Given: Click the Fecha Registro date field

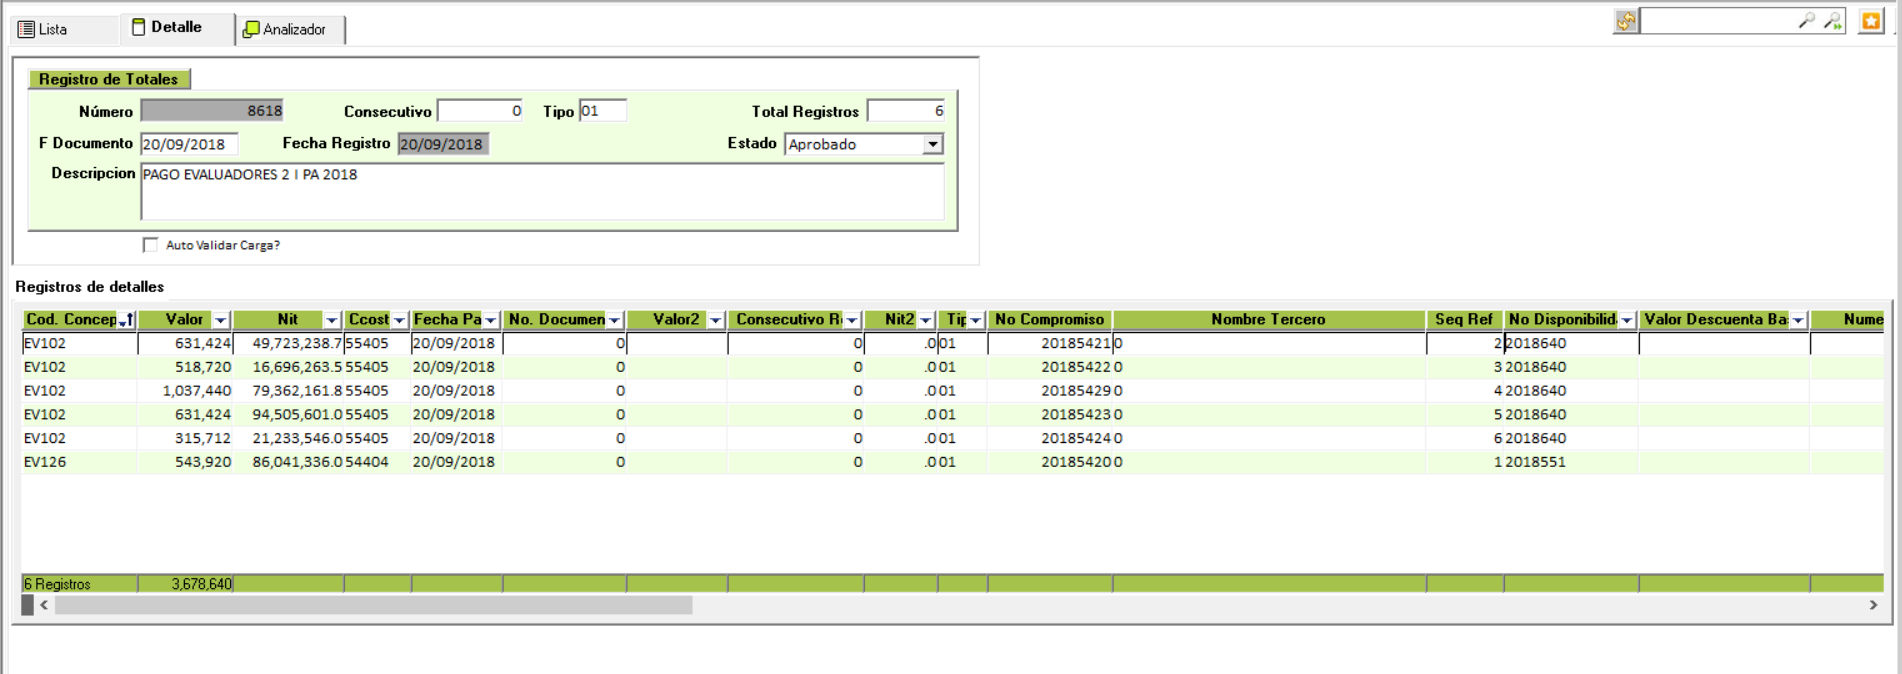Looking at the screenshot, I should point(443,144).
